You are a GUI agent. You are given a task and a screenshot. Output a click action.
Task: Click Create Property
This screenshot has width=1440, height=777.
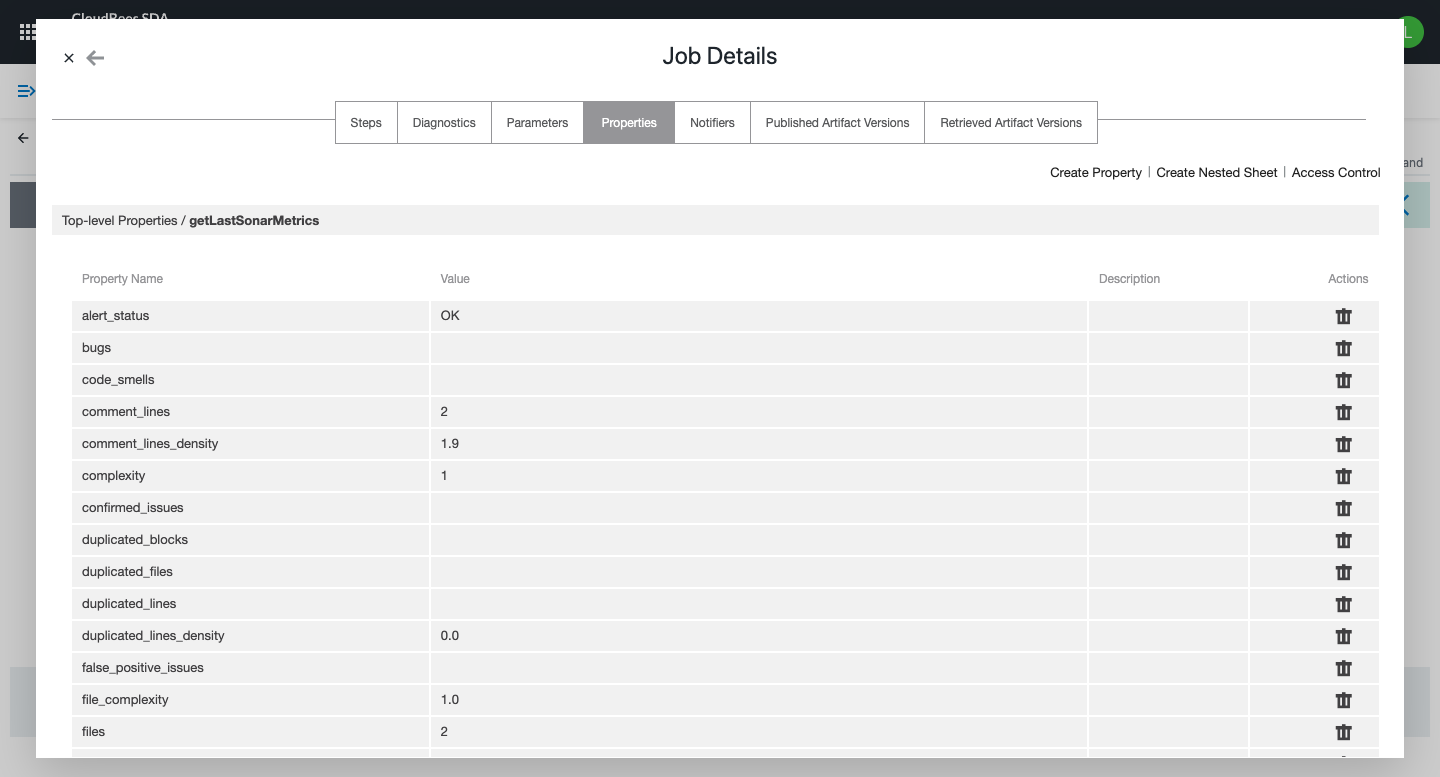click(1095, 172)
